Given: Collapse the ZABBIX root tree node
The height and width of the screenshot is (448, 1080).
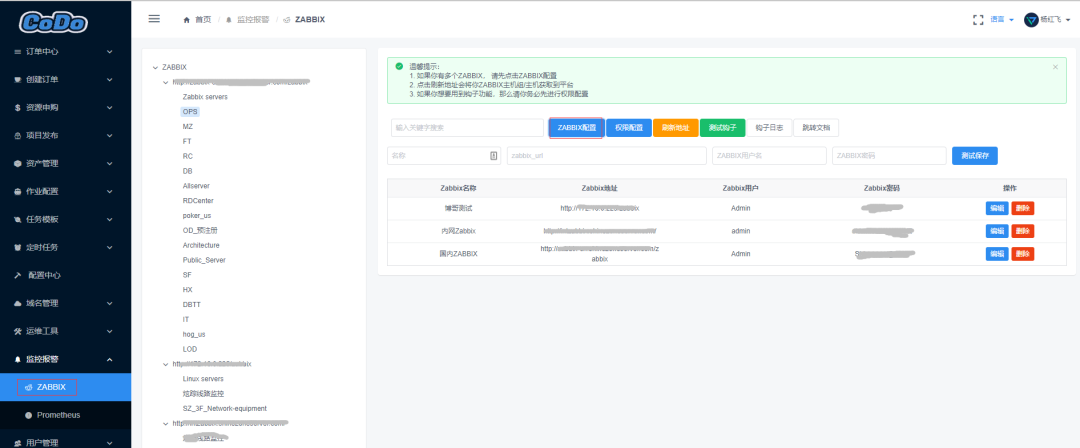Looking at the screenshot, I should pyautogui.click(x=154, y=67).
